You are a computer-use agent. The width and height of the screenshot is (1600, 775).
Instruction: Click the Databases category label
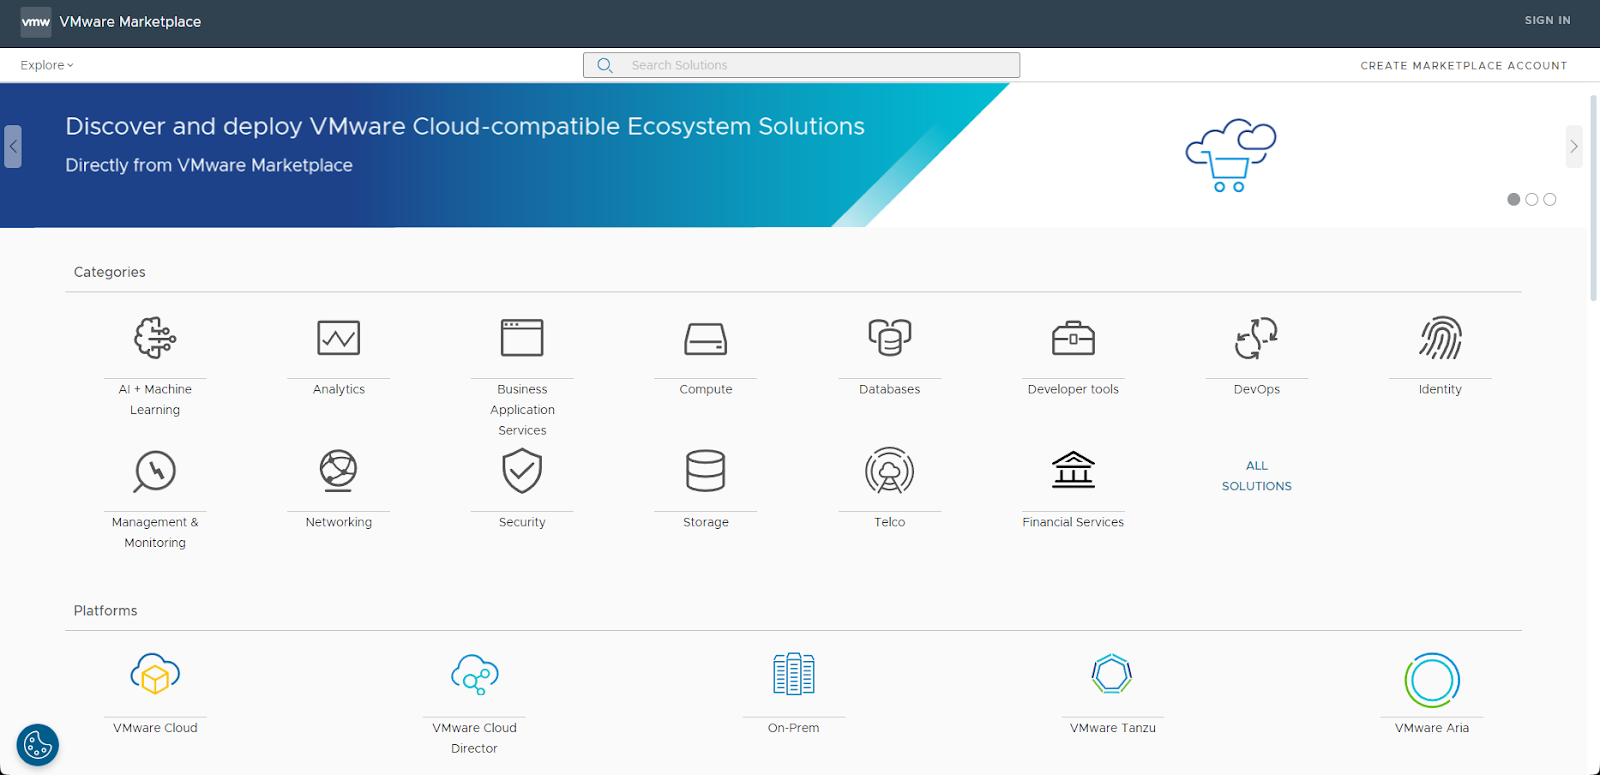(889, 389)
